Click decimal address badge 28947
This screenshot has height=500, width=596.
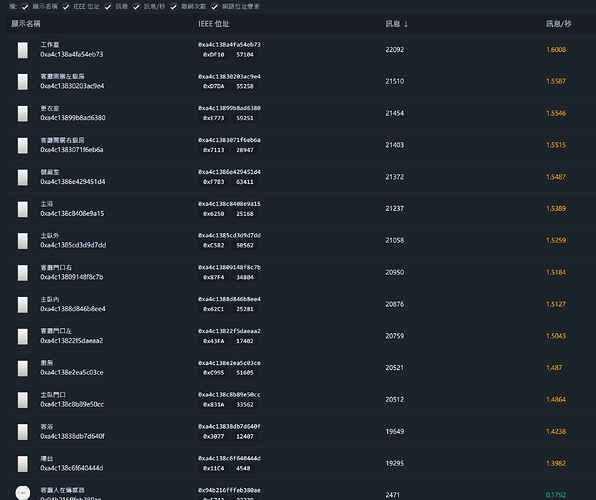click(x=245, y=150)
